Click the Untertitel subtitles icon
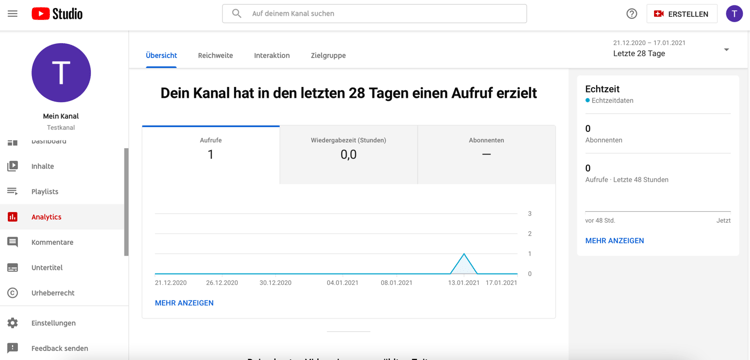This screenshot has width=750, height=360. click(12, 268)
